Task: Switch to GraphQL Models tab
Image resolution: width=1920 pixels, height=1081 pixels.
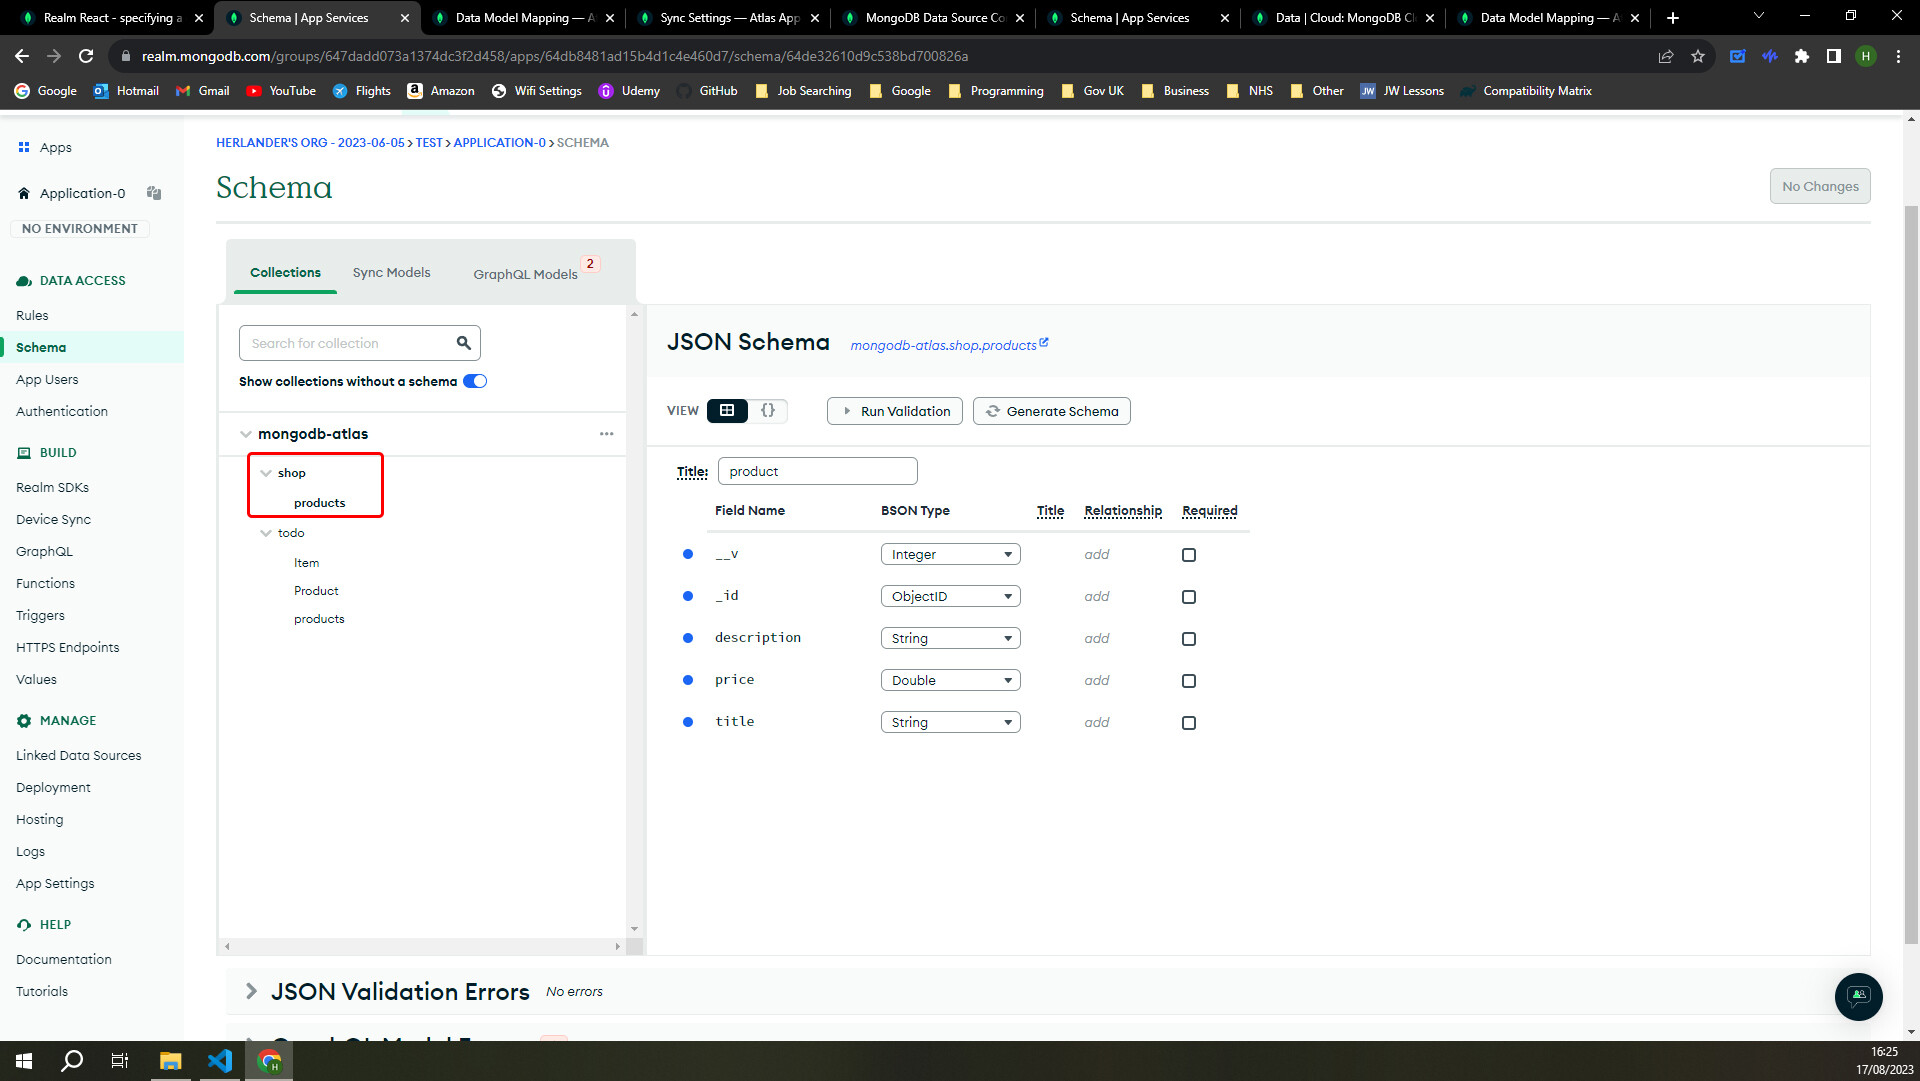Action: click(x=525, y=274)
